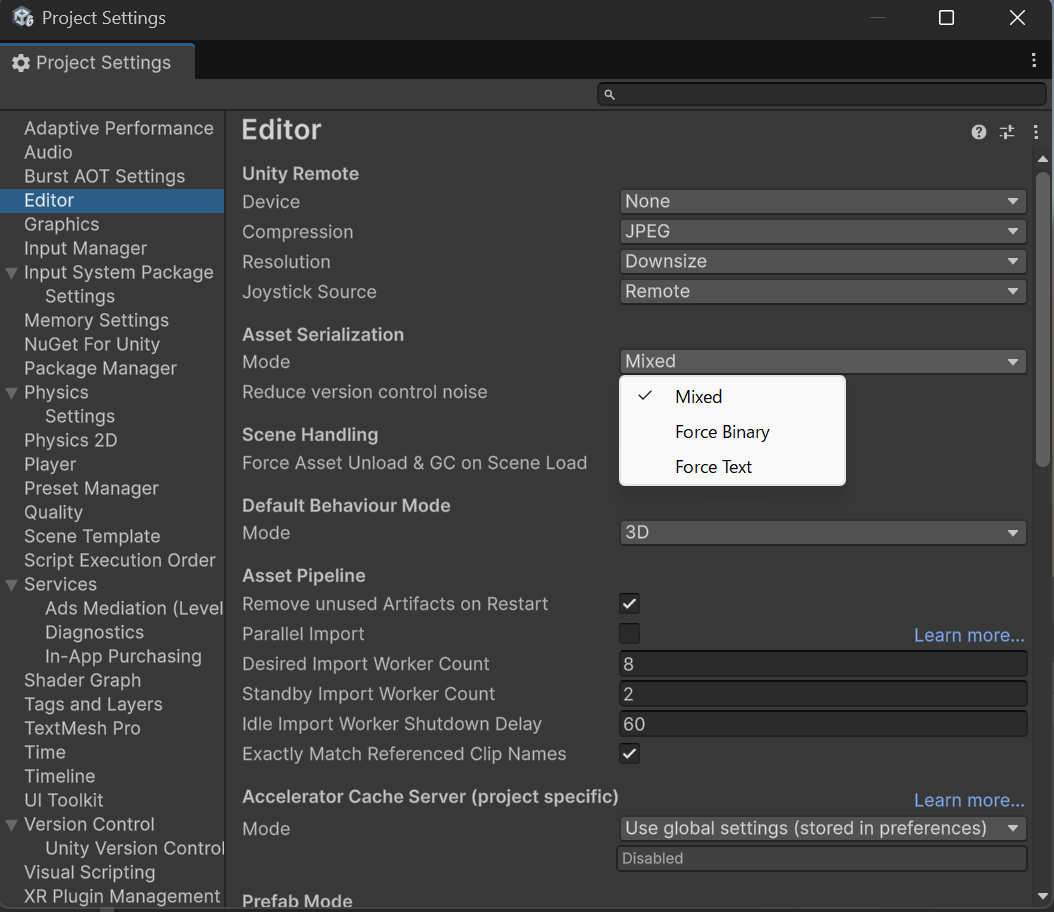
Task: Click the scroll up arrow
Action: click(1043, 159)
